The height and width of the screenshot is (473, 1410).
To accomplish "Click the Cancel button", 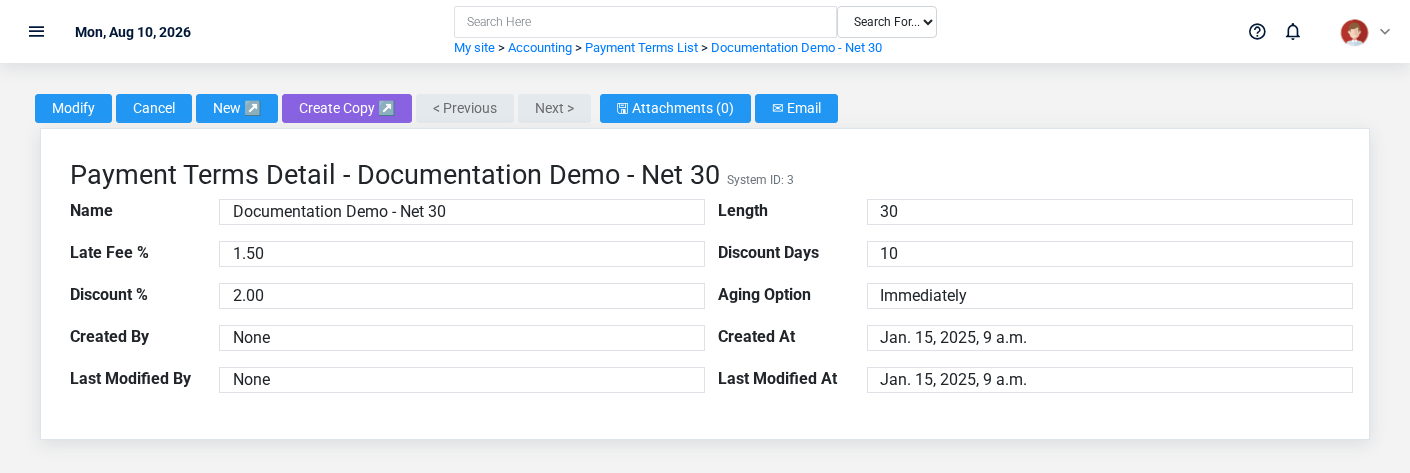I will 154,108.
